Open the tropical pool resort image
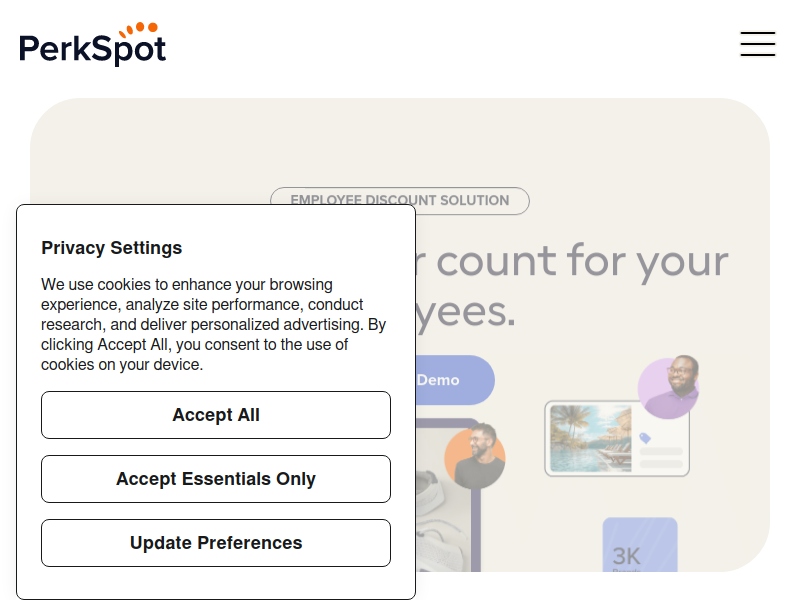800x600 pixels. [x=591, y=438]
